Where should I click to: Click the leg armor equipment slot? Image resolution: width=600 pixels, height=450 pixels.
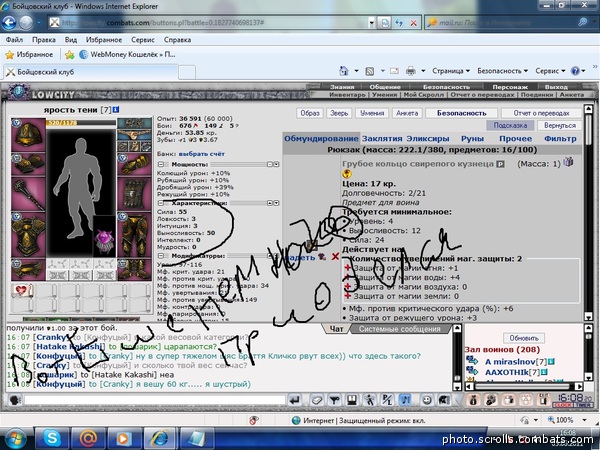pyautogui.click(x=134, y=235)
